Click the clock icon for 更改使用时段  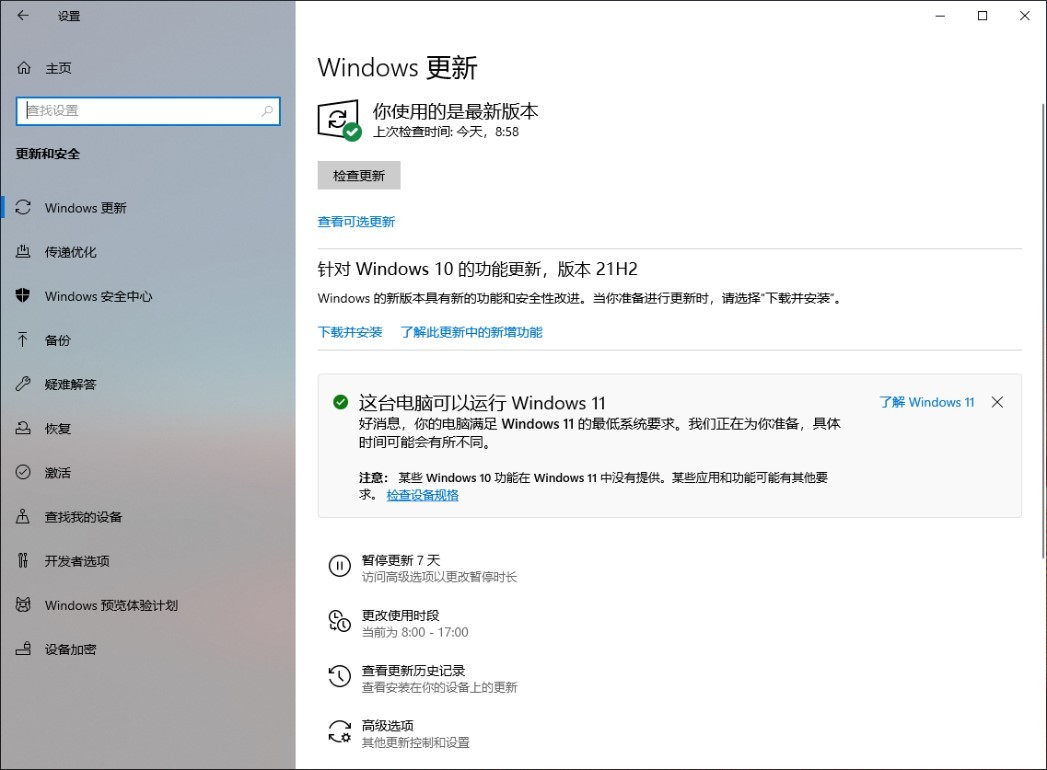339,621
